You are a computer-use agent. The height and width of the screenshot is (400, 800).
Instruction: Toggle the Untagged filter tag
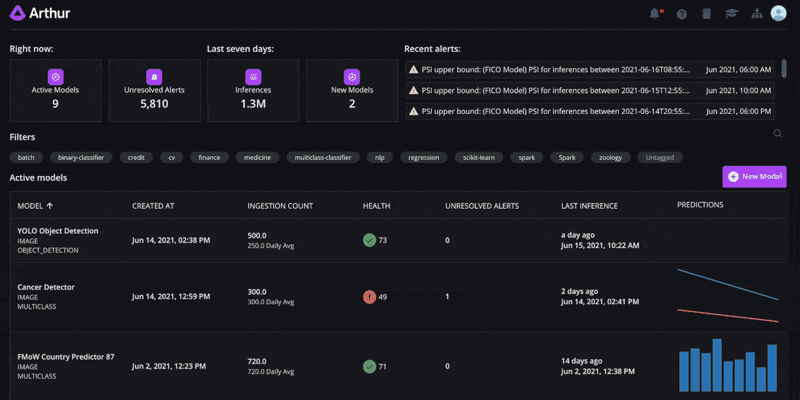[x=660, y=157]
